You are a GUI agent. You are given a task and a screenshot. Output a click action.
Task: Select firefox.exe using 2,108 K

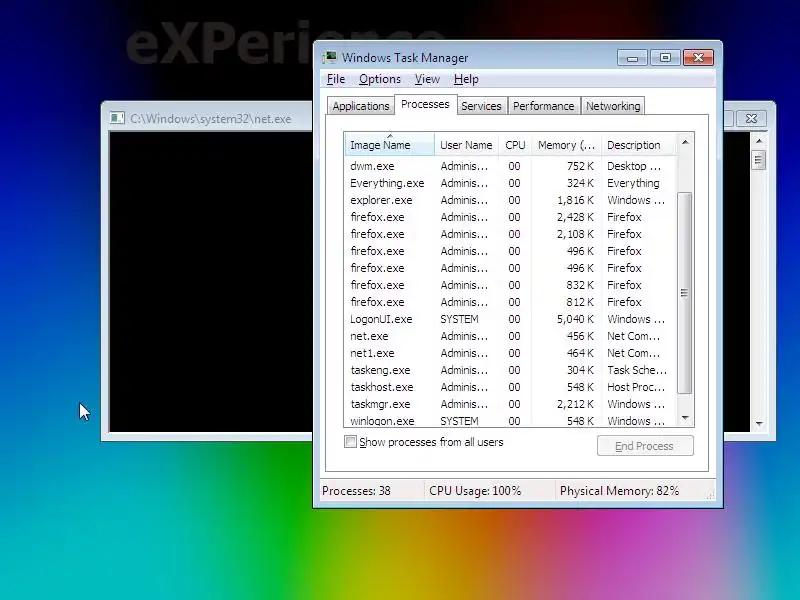[510, 234]
